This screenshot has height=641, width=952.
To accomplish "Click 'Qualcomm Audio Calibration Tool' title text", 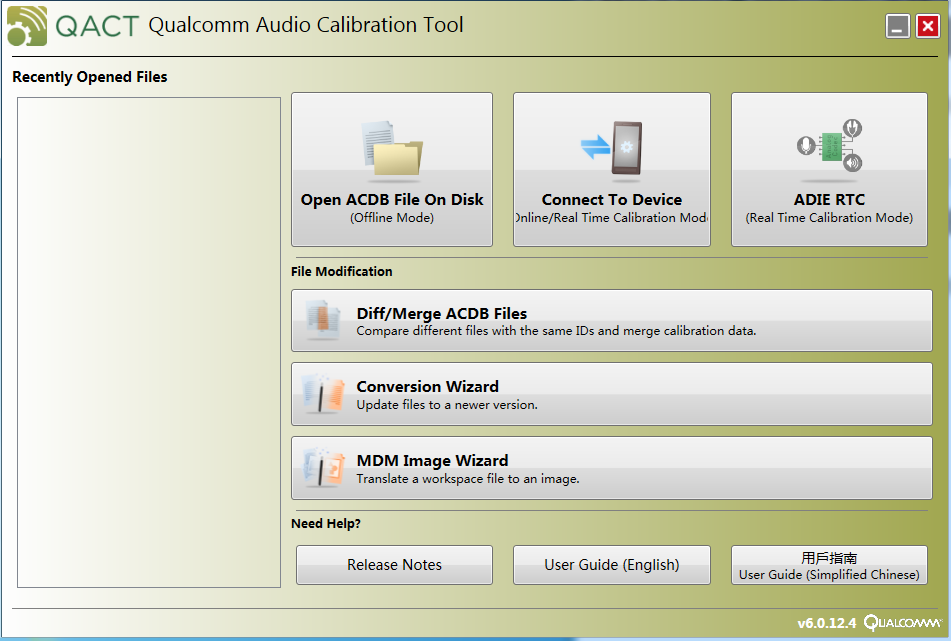I will (305, 25).
